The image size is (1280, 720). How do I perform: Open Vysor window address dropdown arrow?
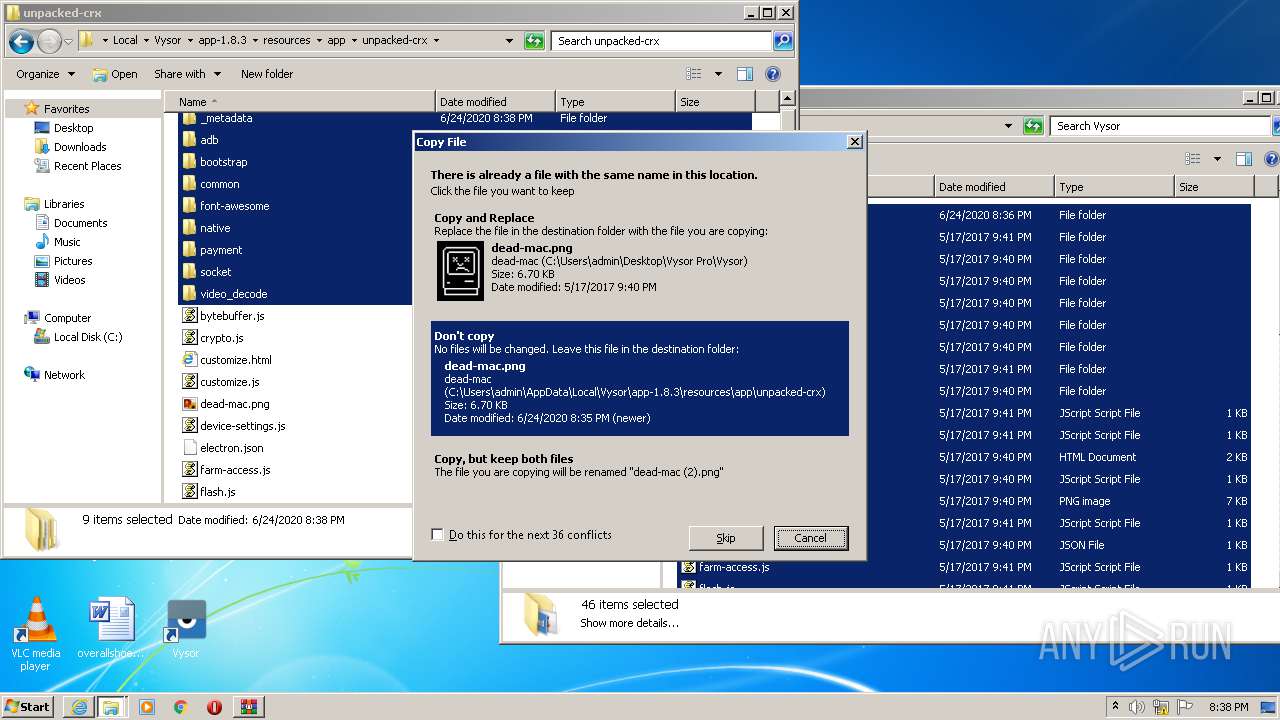pyautogui.click(x=1008, y=126)
